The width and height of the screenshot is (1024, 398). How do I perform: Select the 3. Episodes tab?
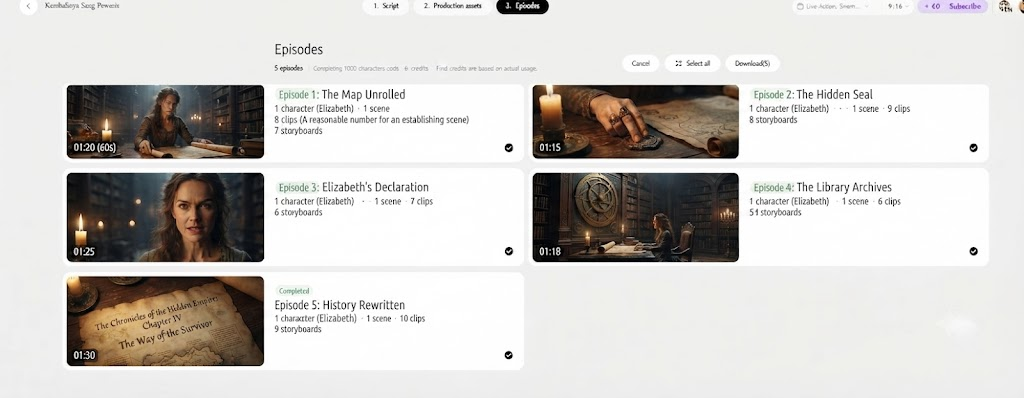tap(522, 6)
